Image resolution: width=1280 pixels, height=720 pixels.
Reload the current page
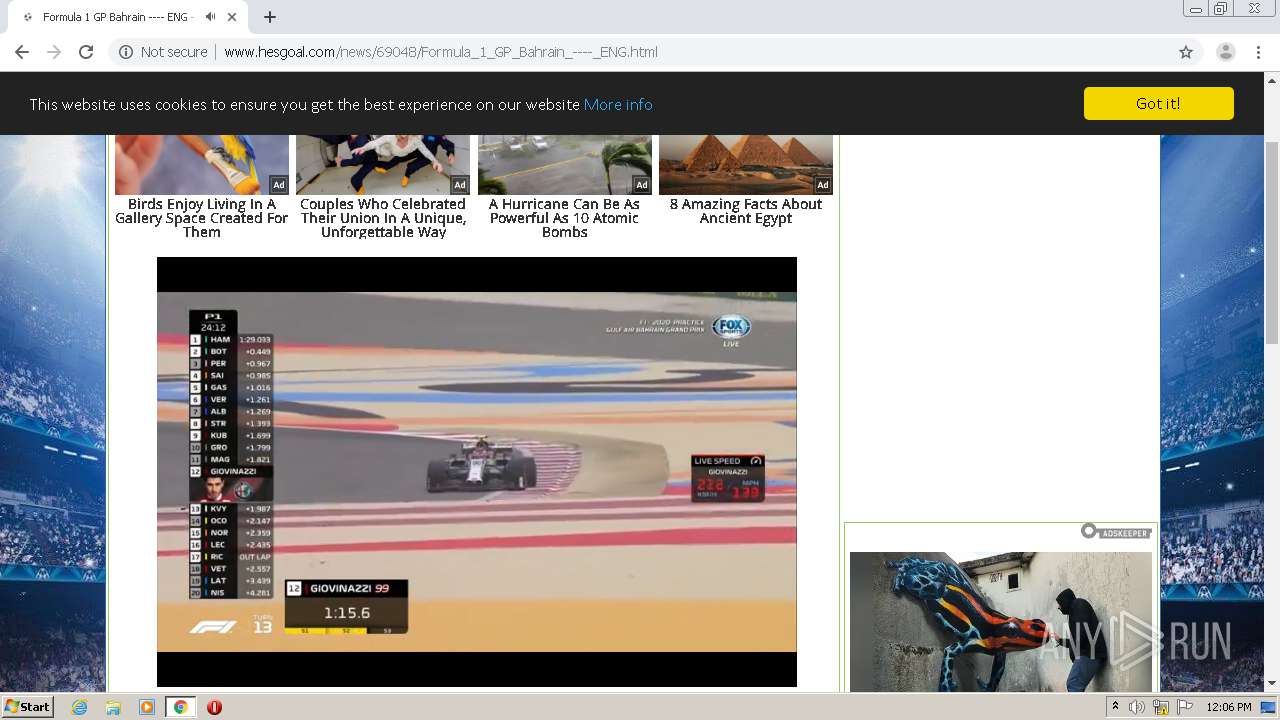click(x=86, y=52)
